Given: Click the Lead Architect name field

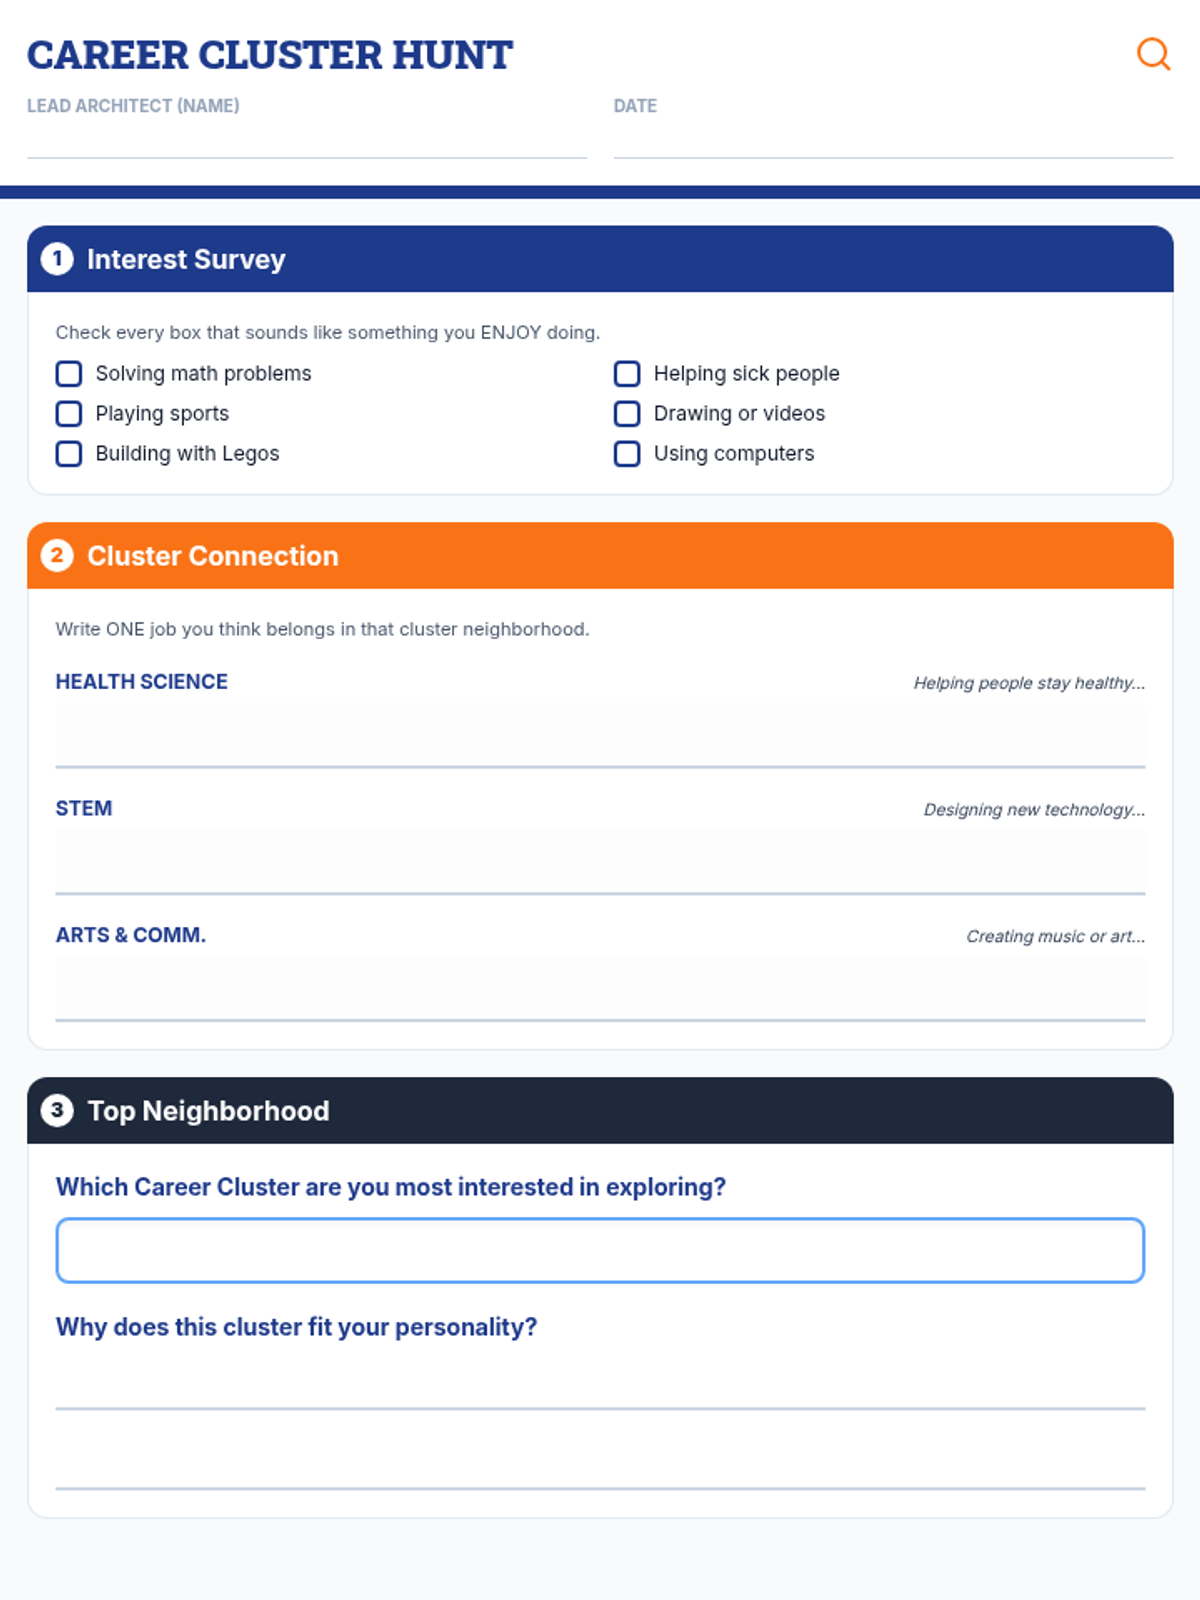Looking at the screenshot, I should [306, 140].
